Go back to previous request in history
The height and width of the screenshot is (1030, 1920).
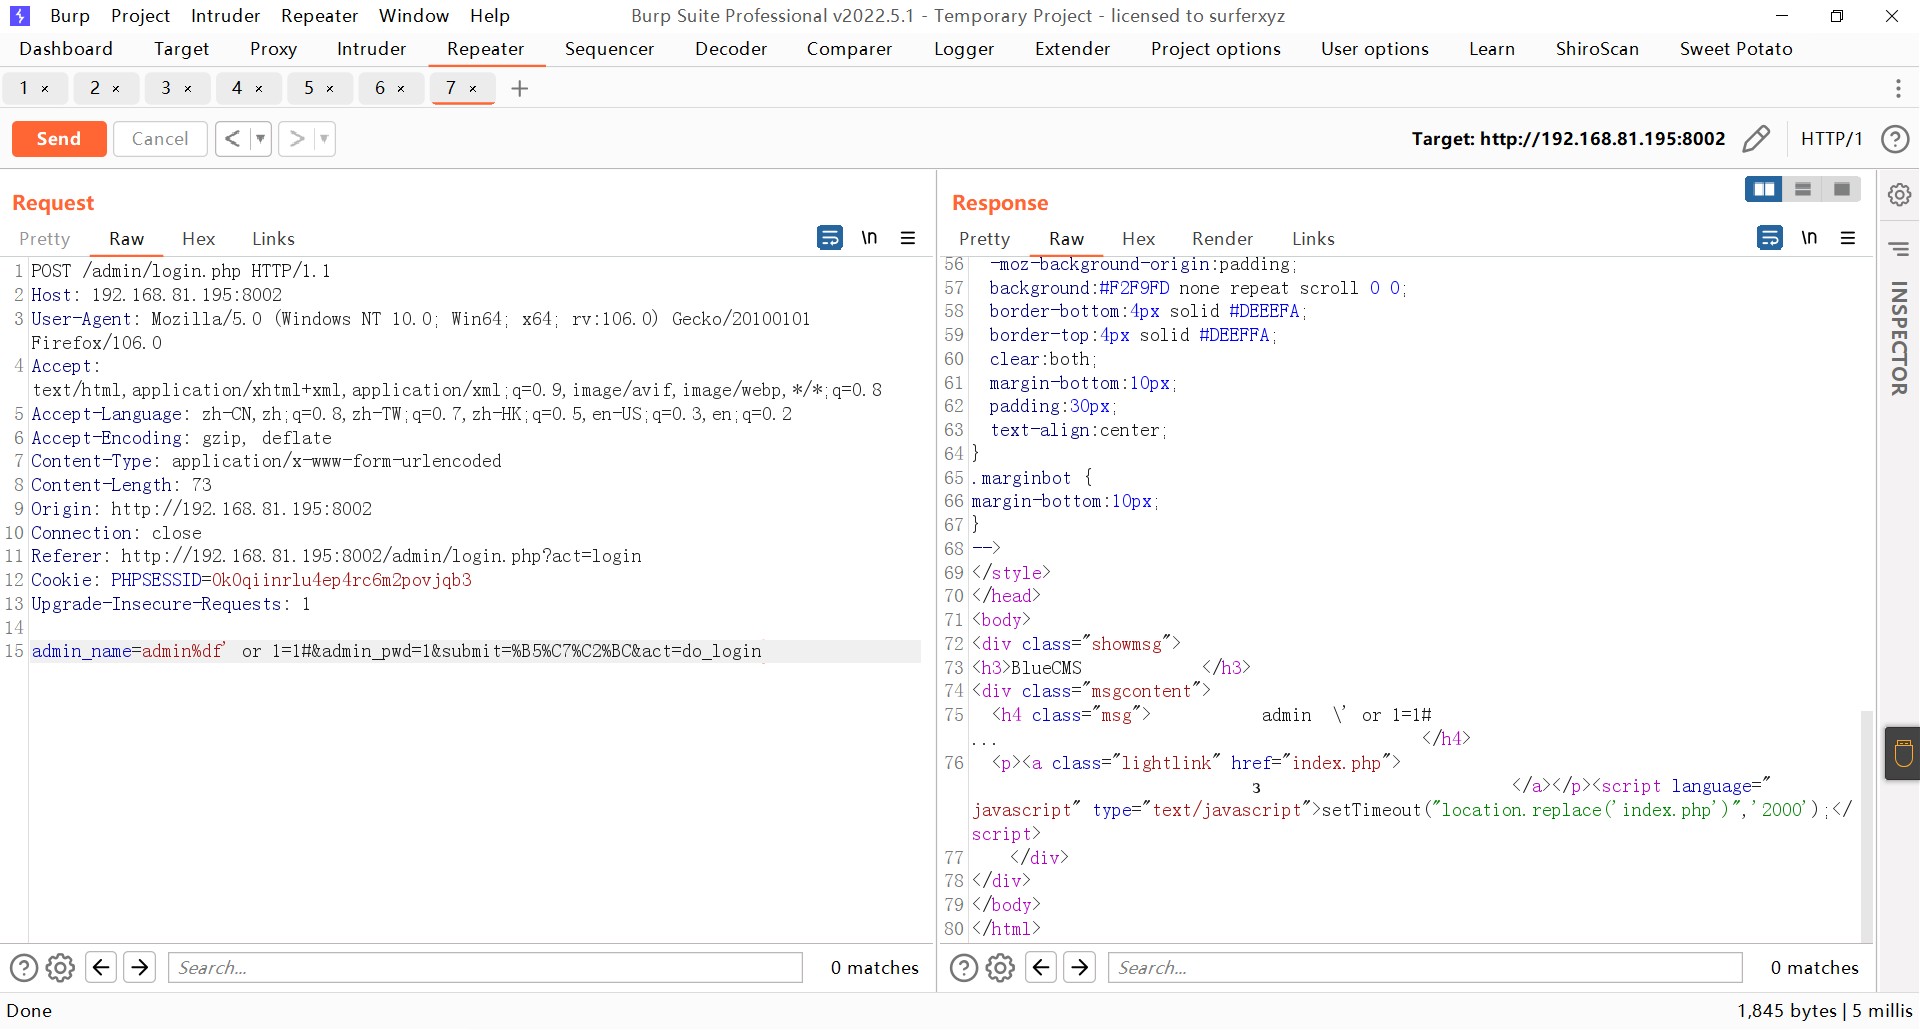(232, 139)
